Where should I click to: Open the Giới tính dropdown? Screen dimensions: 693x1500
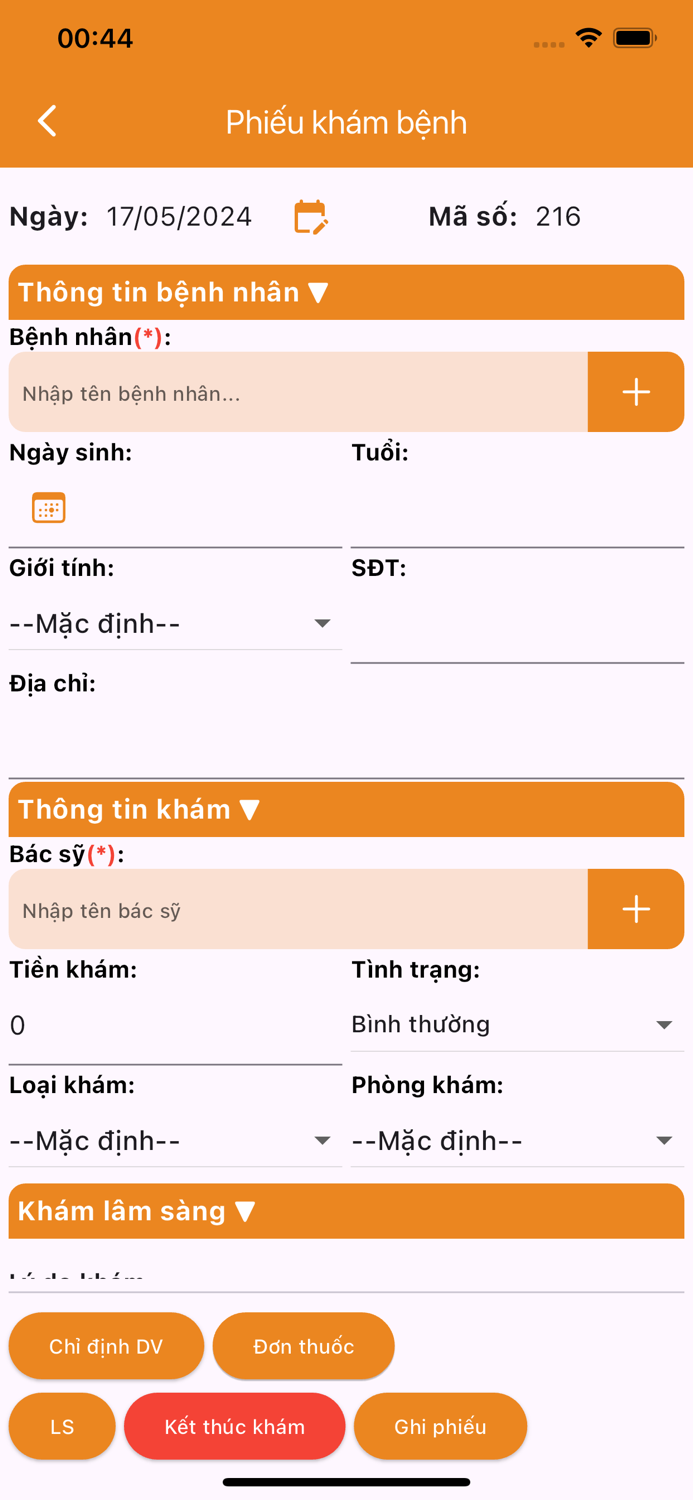click(x=322, y=622)
